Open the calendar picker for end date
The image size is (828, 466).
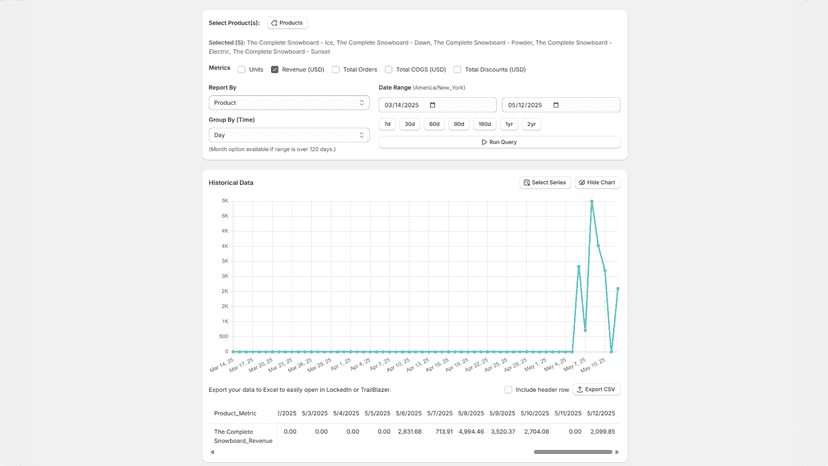(556, 105)
